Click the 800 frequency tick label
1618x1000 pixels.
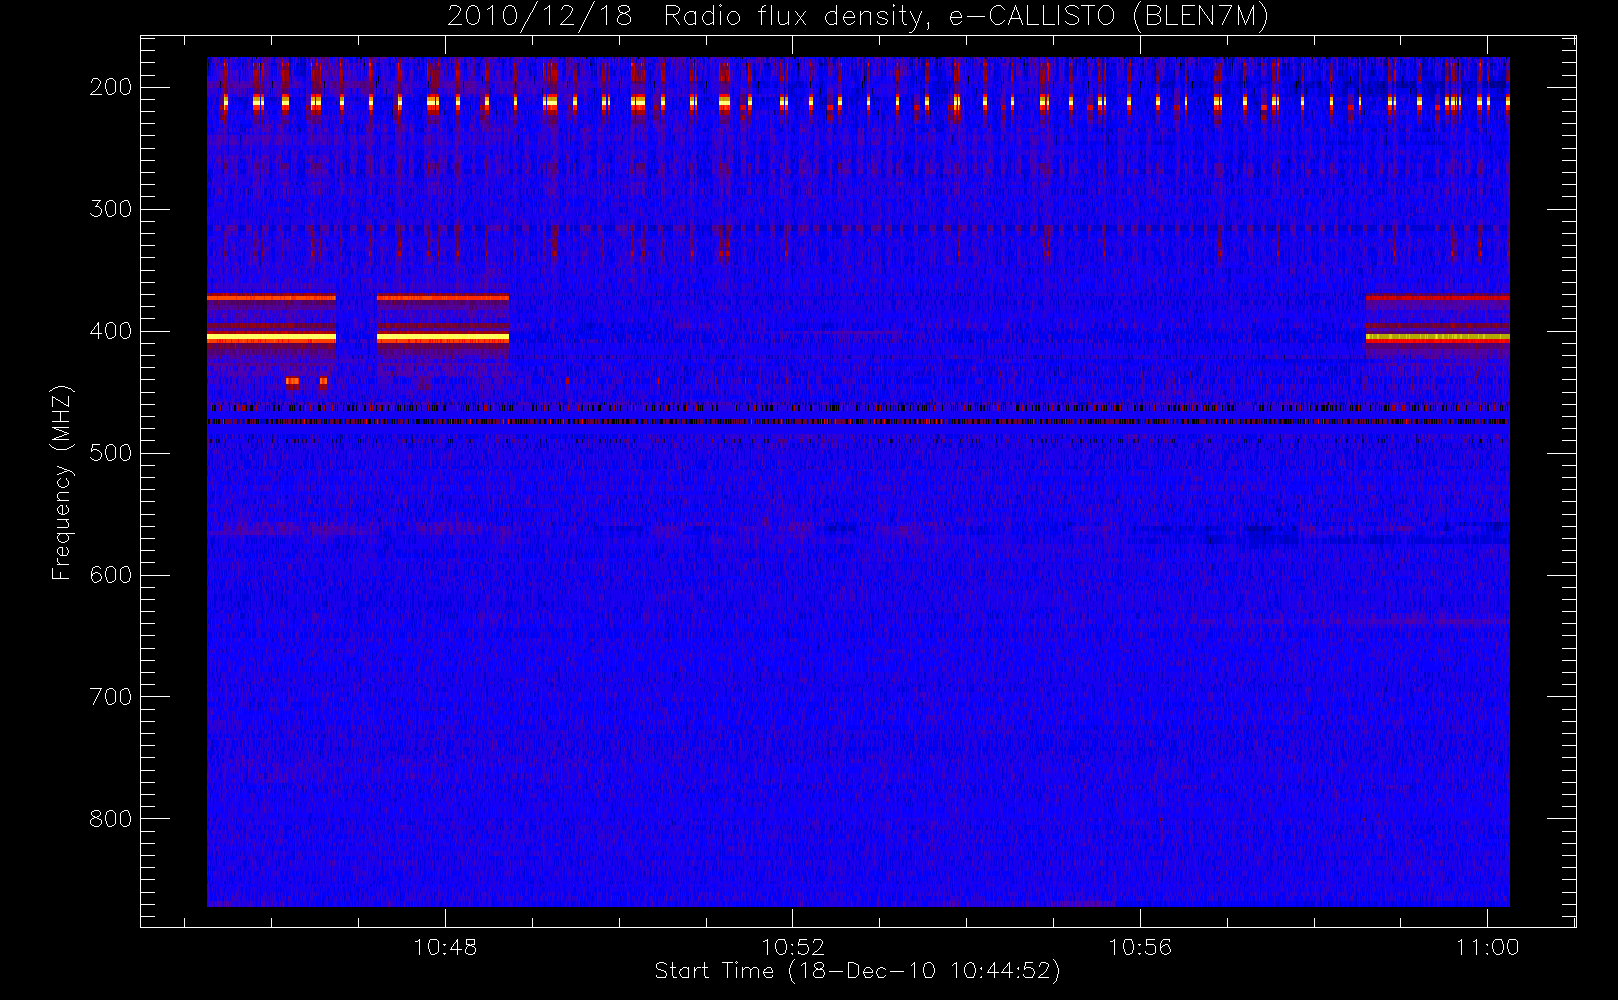[111, 819]
